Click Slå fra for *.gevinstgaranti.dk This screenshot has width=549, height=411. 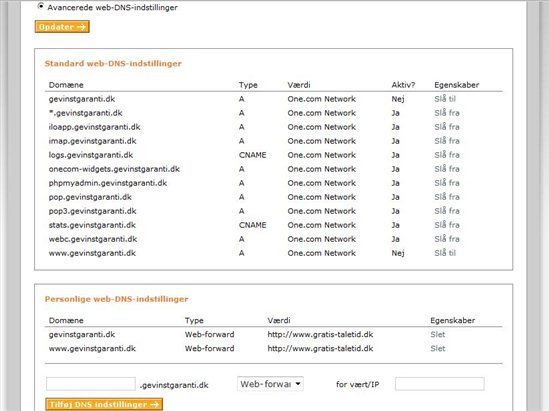[x=447, y=113]
